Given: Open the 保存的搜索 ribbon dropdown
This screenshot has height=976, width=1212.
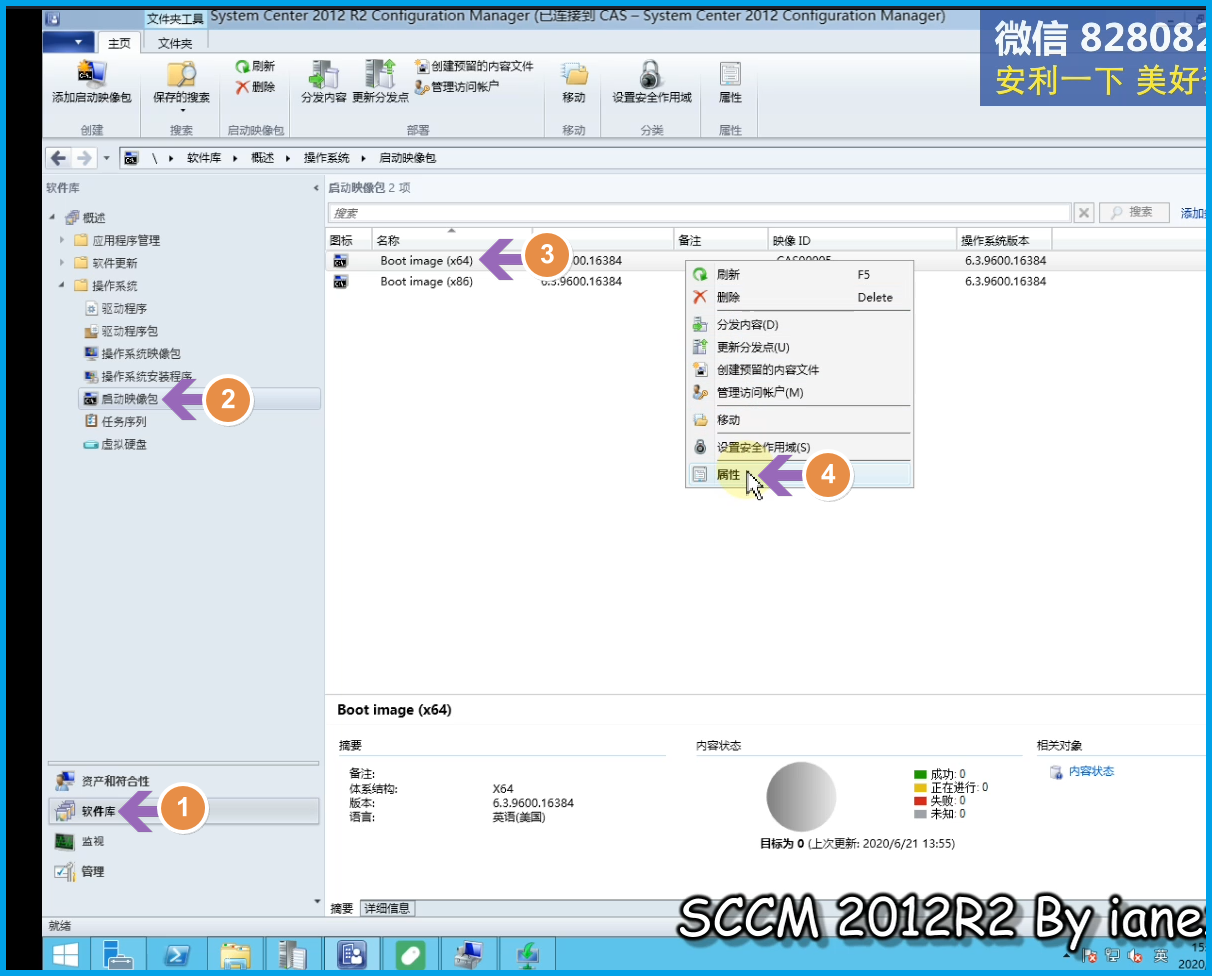Looking at the screenshot, I should click(181, 84).
